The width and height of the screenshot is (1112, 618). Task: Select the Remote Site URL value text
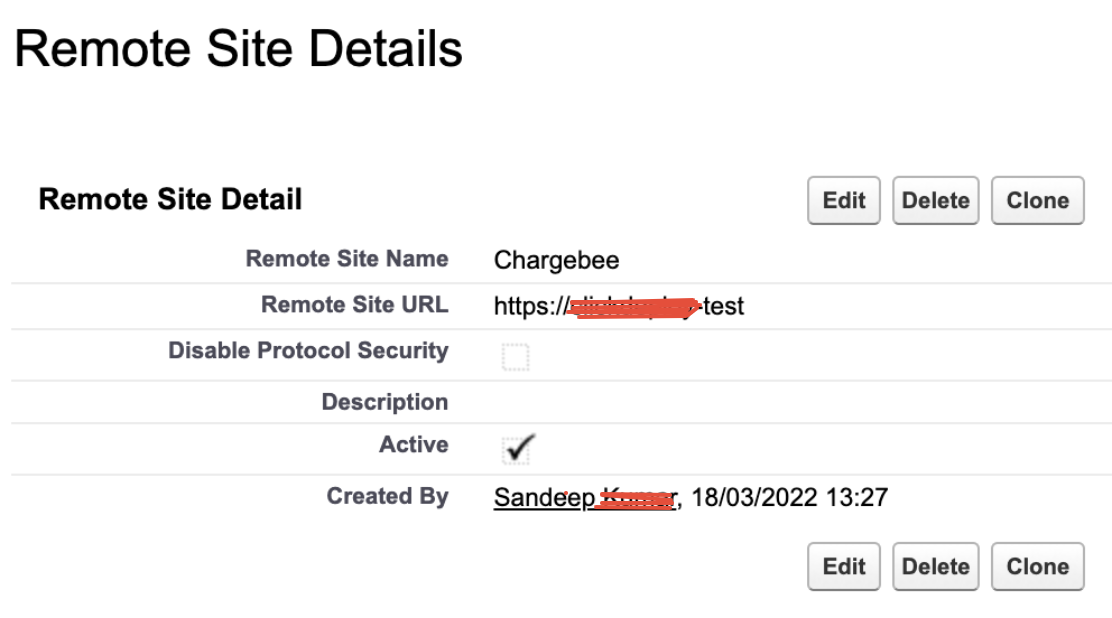[618, 307]
